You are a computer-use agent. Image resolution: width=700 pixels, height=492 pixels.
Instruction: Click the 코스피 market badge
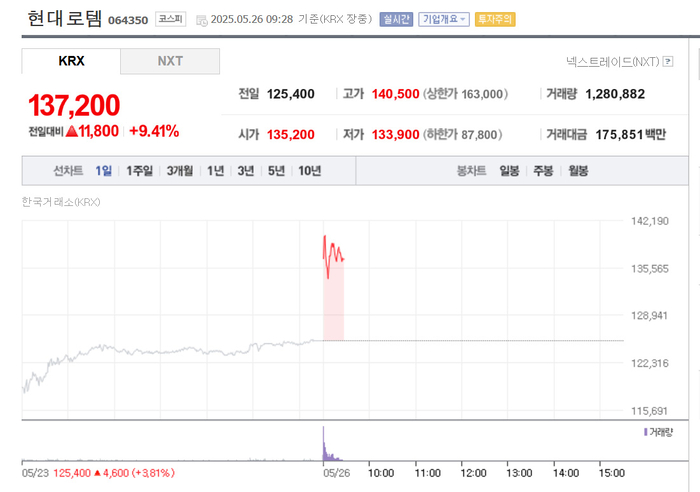pyautogui.click(x=171, y=19)
